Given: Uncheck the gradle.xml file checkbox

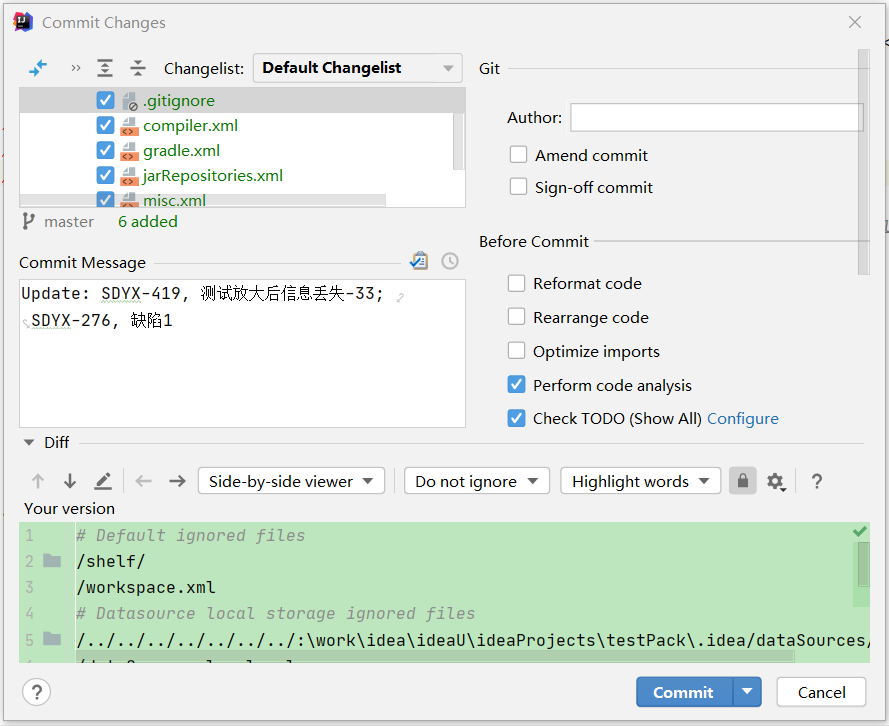Looking at the screenshot, I should [105, 150].
